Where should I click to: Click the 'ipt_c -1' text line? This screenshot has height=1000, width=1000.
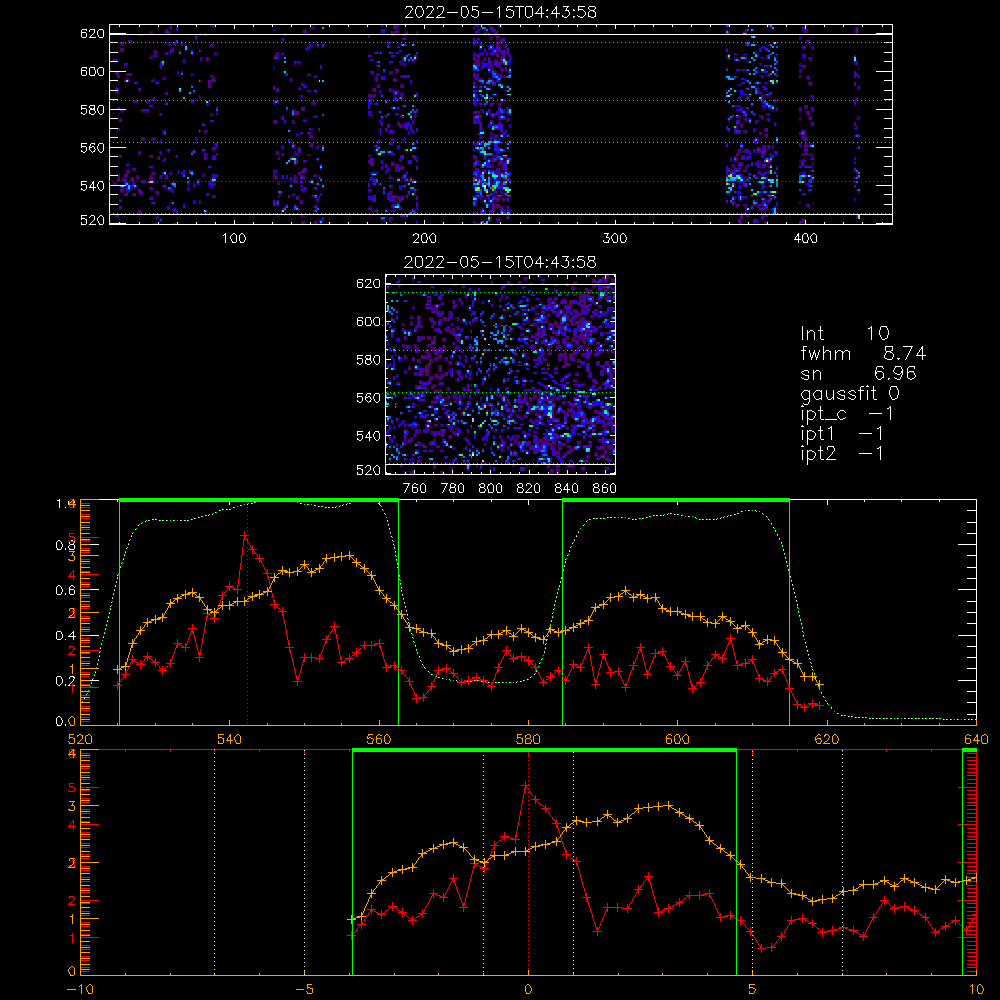coord(846,414)
